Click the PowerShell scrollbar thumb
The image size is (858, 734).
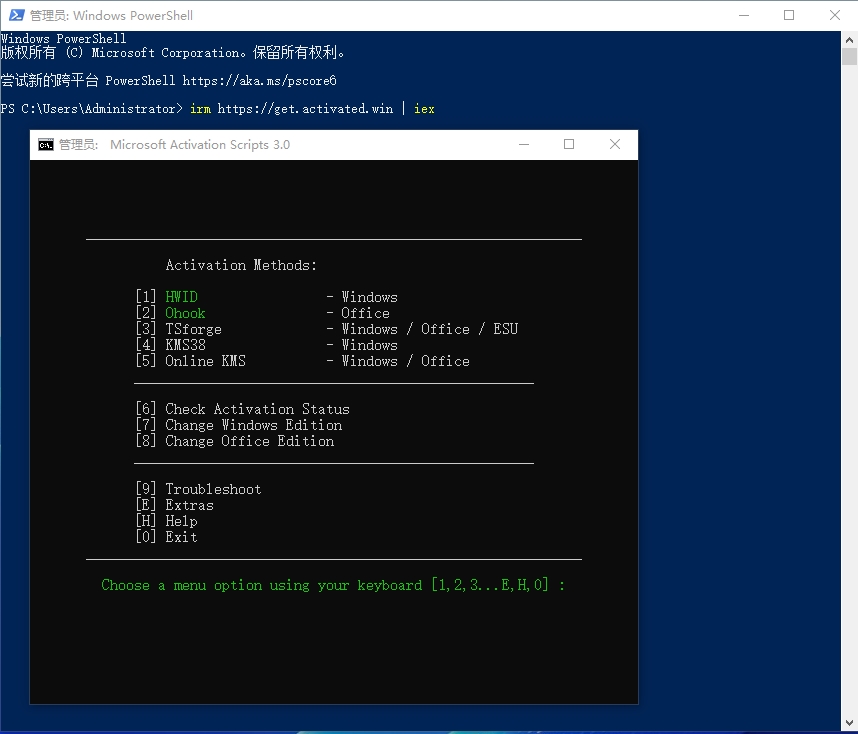click(x=849, y=57)
